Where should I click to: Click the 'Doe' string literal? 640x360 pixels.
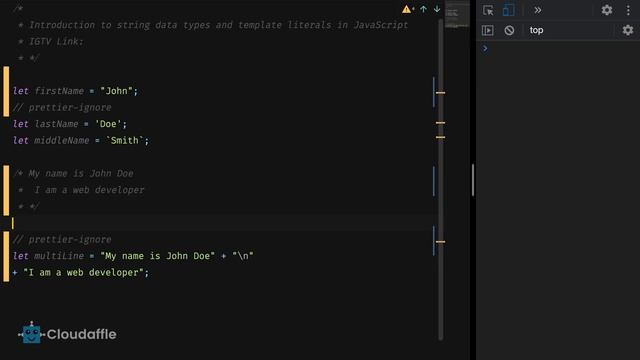108,124
